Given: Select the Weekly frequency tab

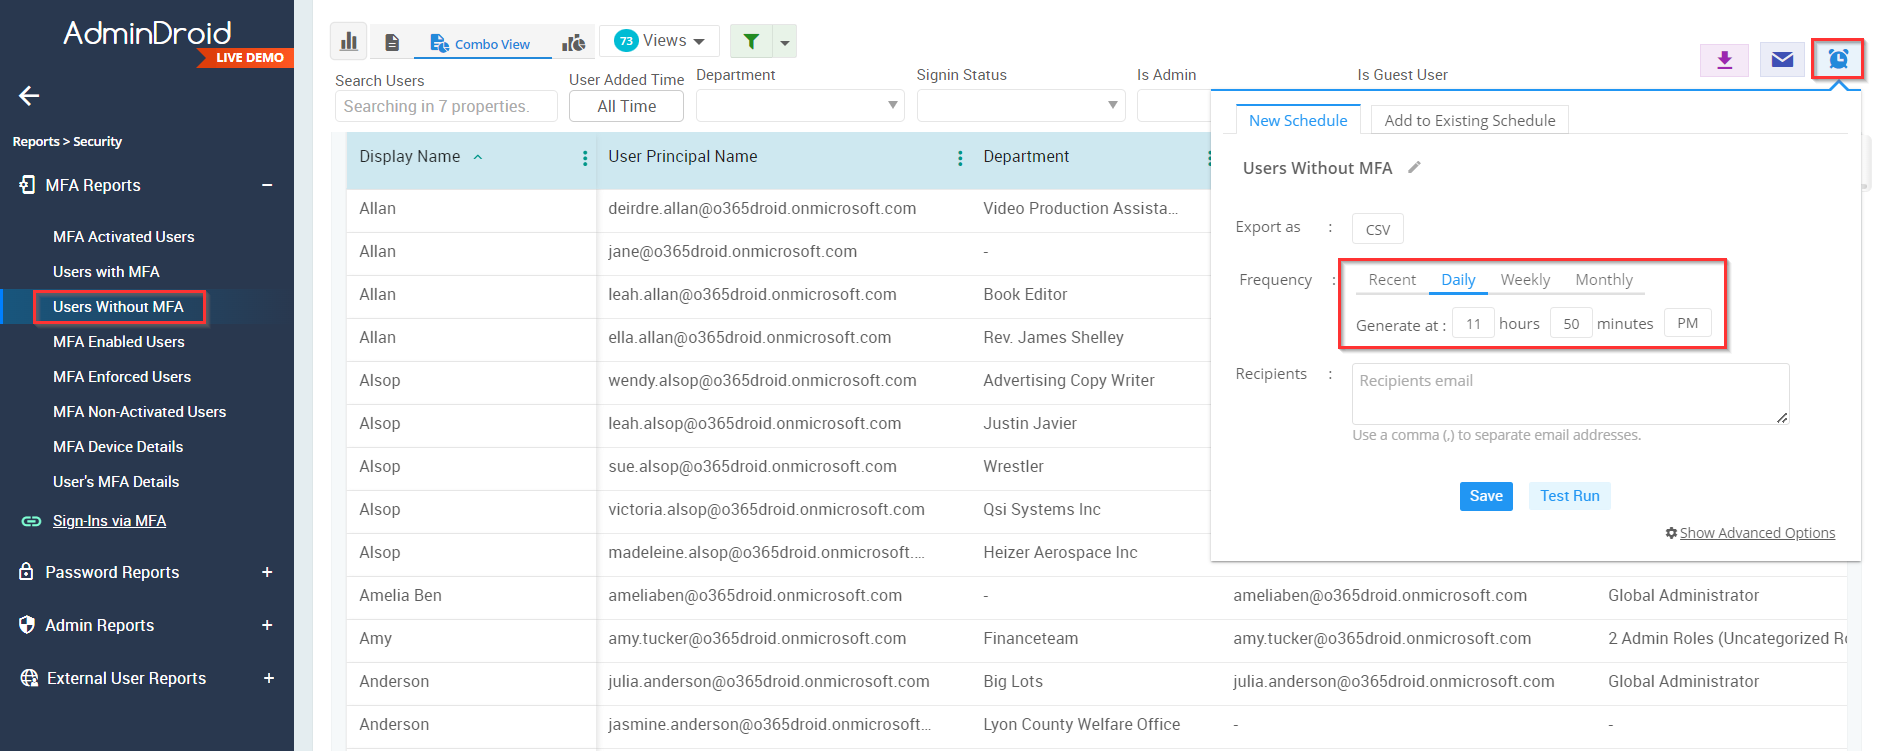Looking at the screenshot, I should (x=1524, y=280).
